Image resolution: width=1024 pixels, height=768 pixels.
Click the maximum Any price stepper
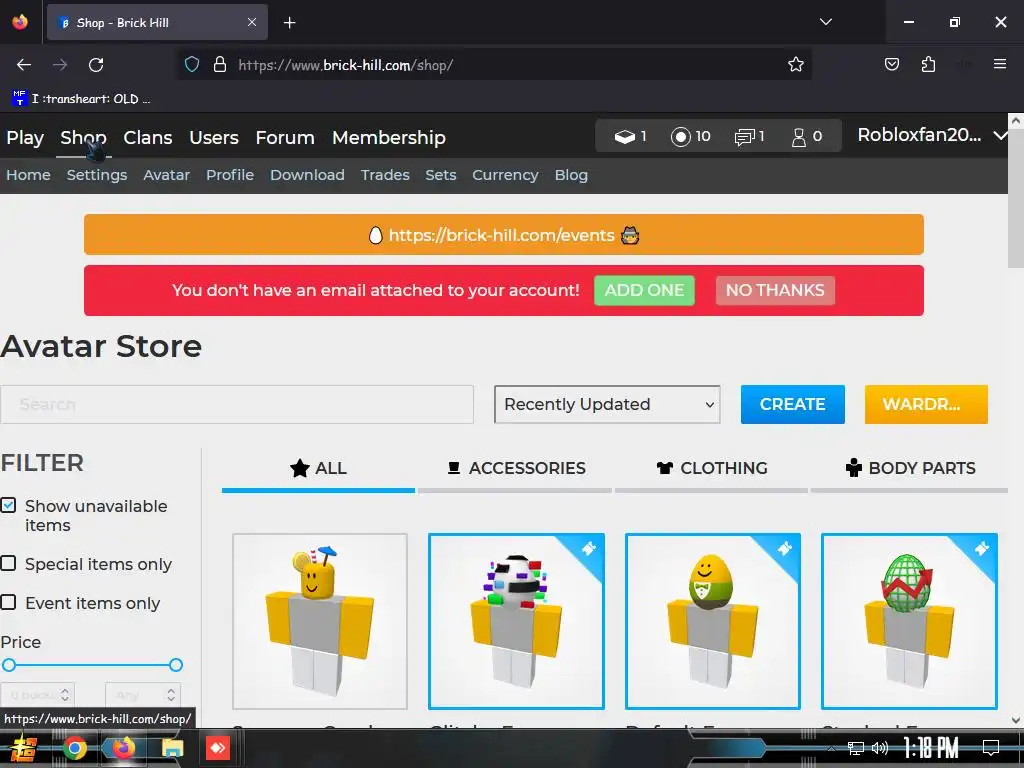170,695
